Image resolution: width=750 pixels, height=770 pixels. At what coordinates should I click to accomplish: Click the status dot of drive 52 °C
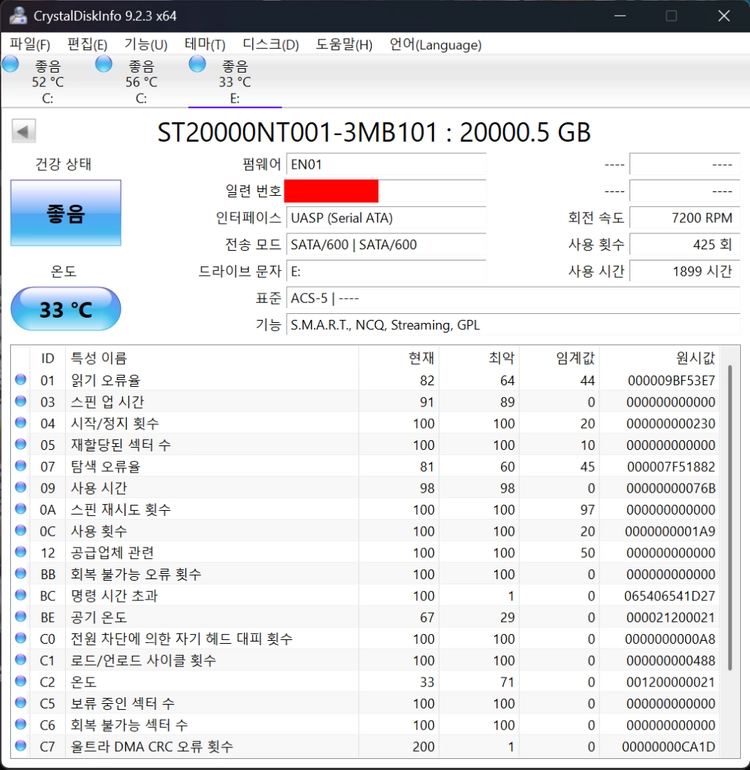tap(10, 64)
